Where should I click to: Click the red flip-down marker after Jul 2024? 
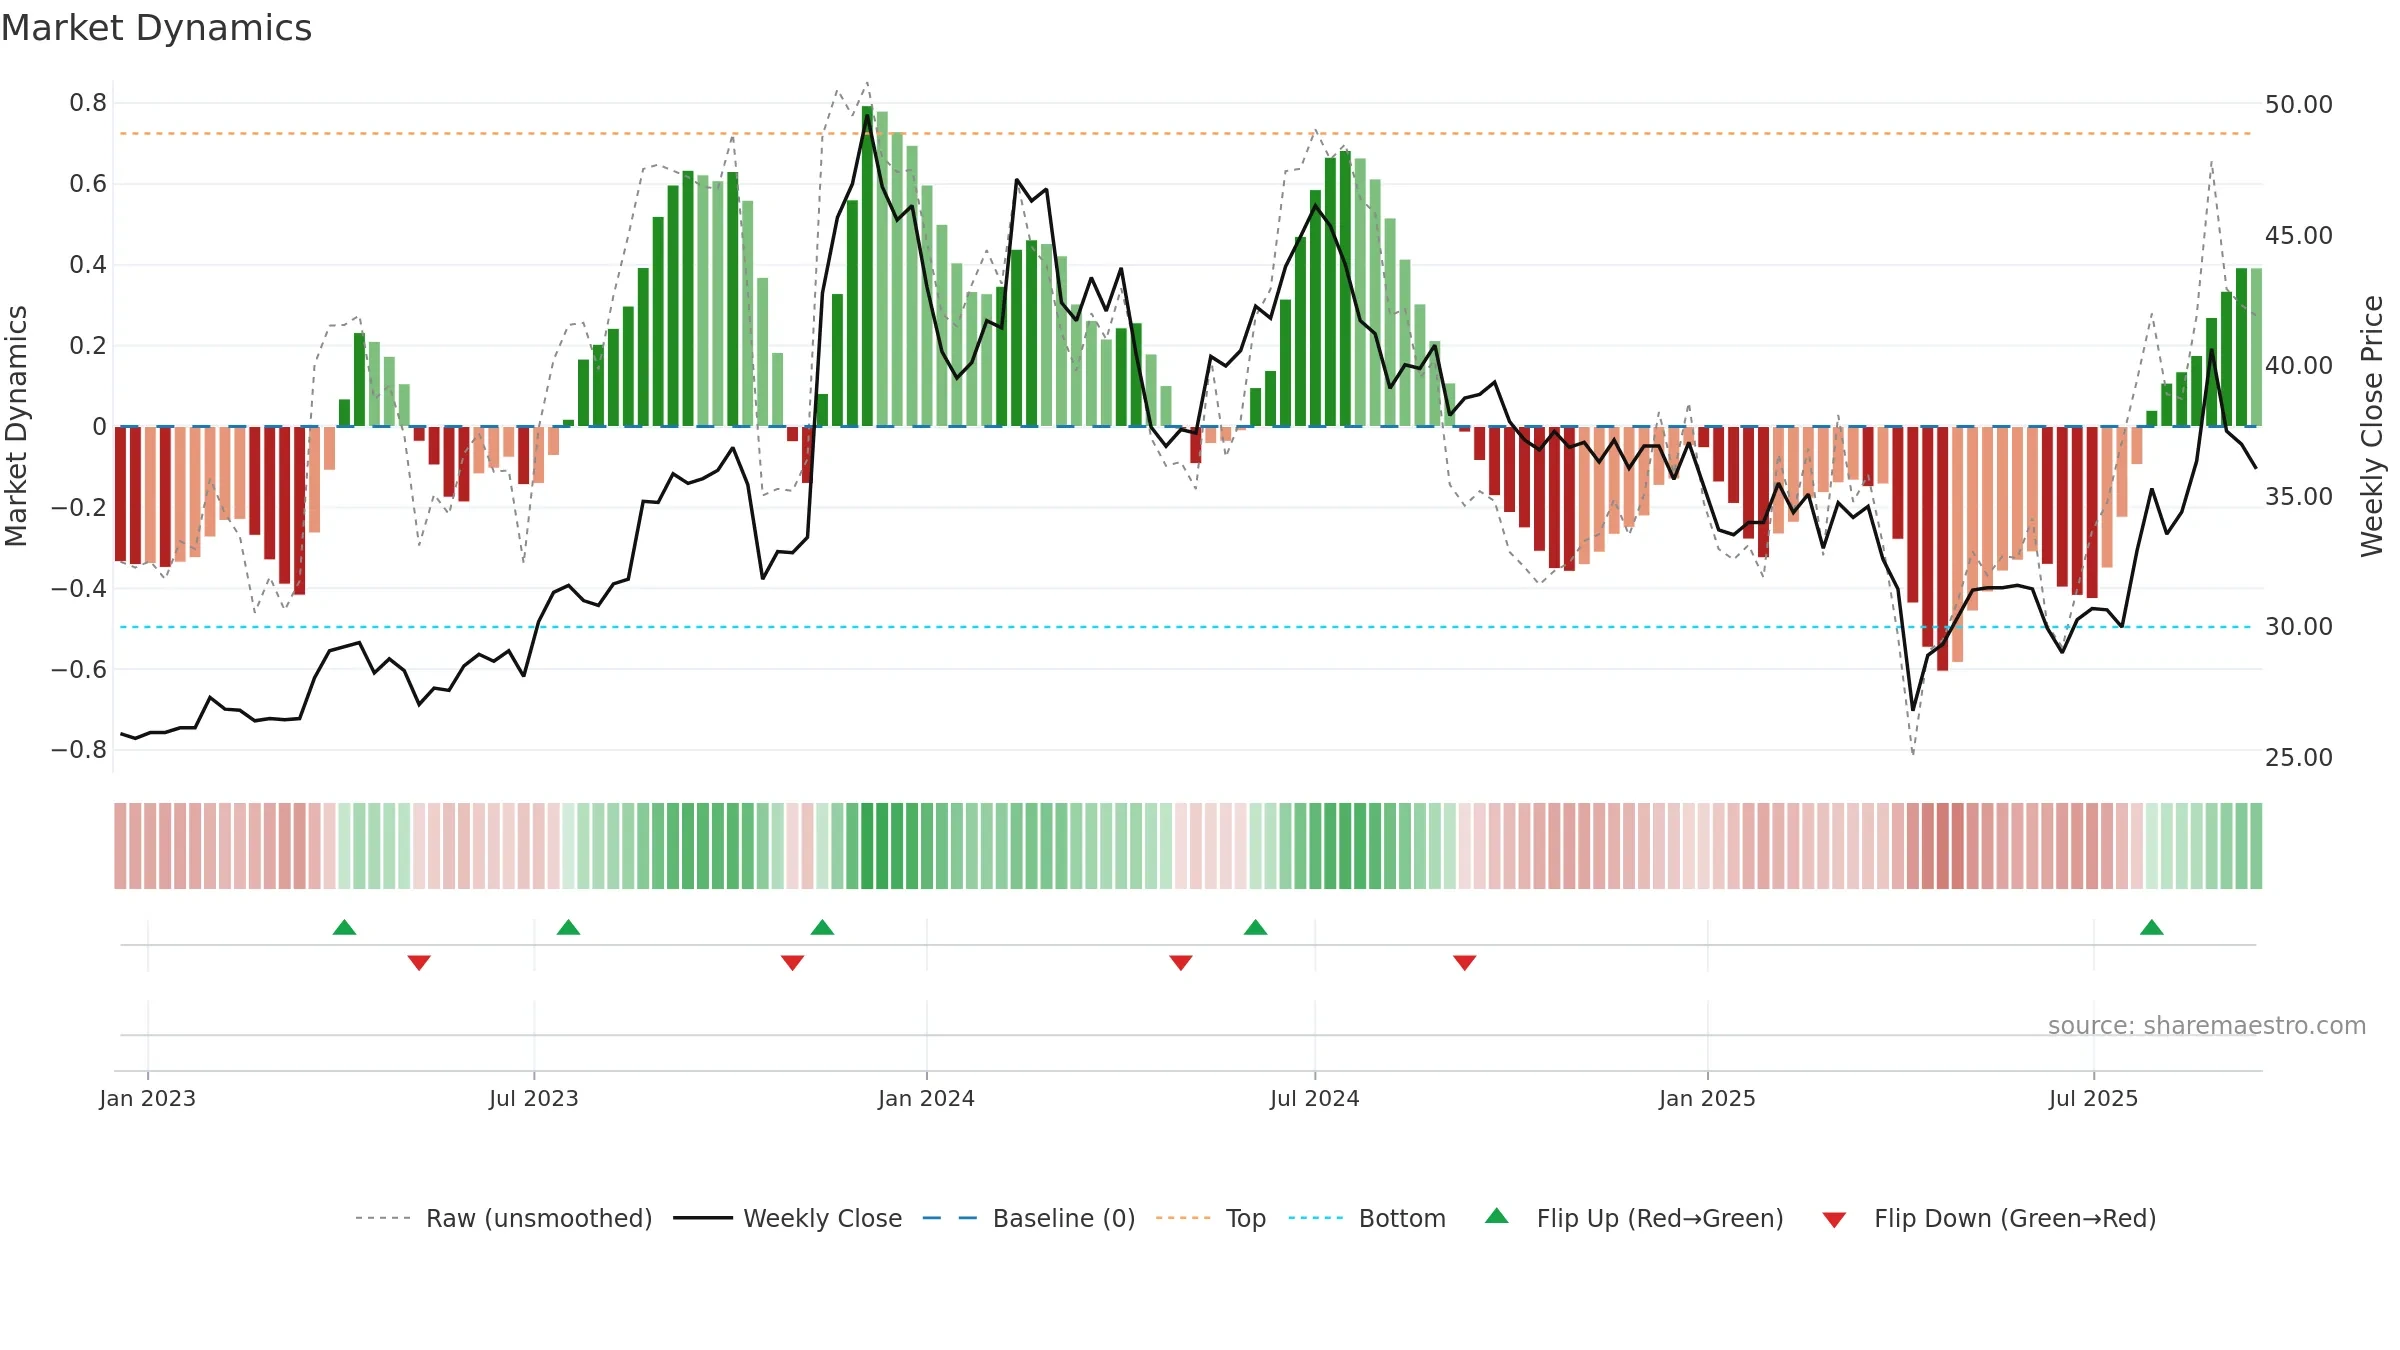click(1465, 962)
